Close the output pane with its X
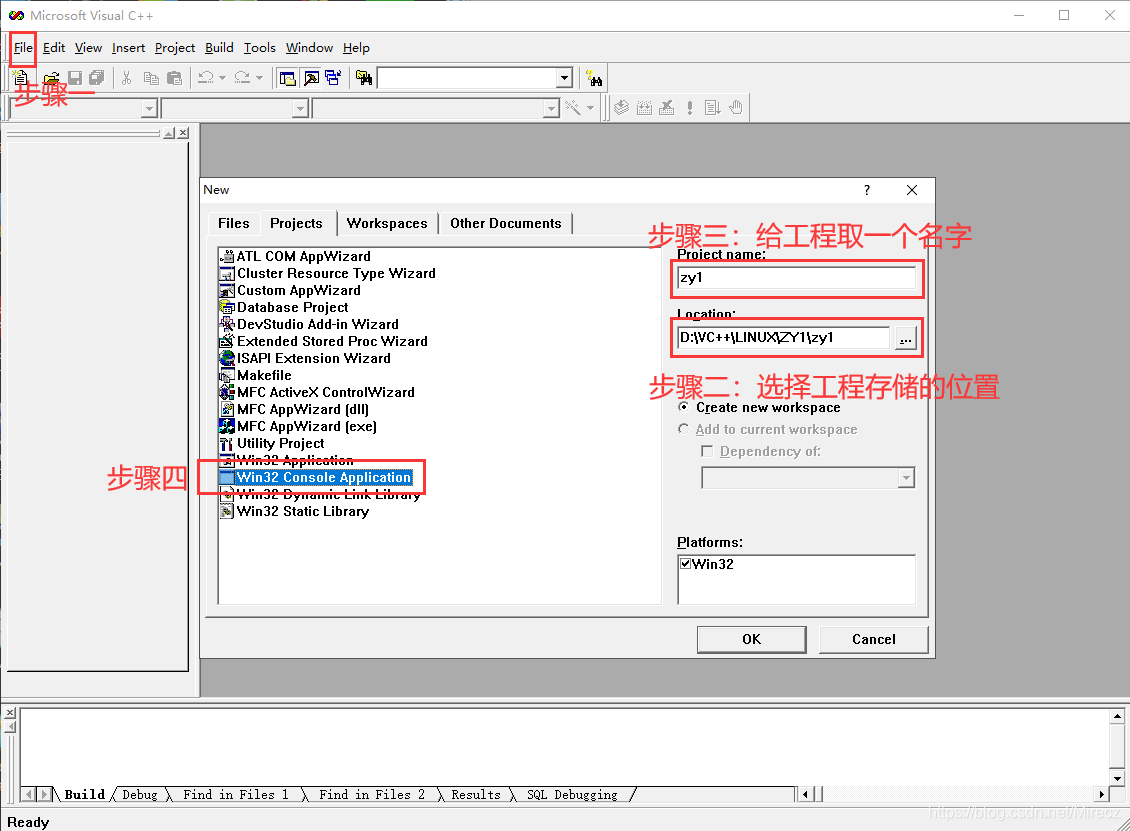The image size is (1130, 831). [x=10, y=713]
